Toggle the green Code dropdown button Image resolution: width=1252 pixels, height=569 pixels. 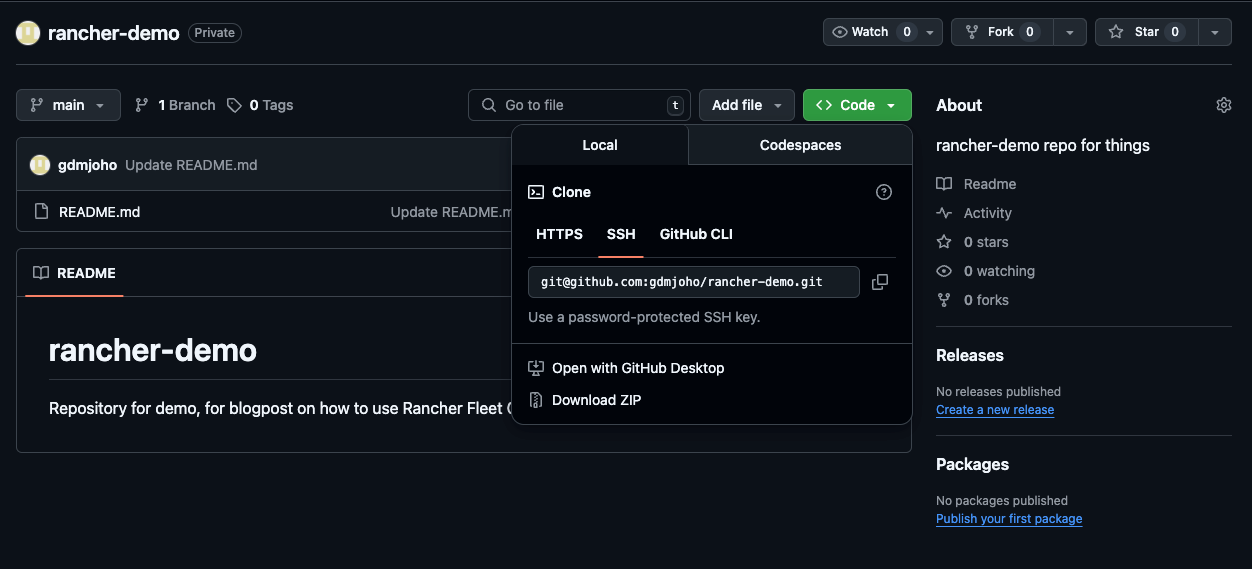pyautogui.click(x=857, y=105)
